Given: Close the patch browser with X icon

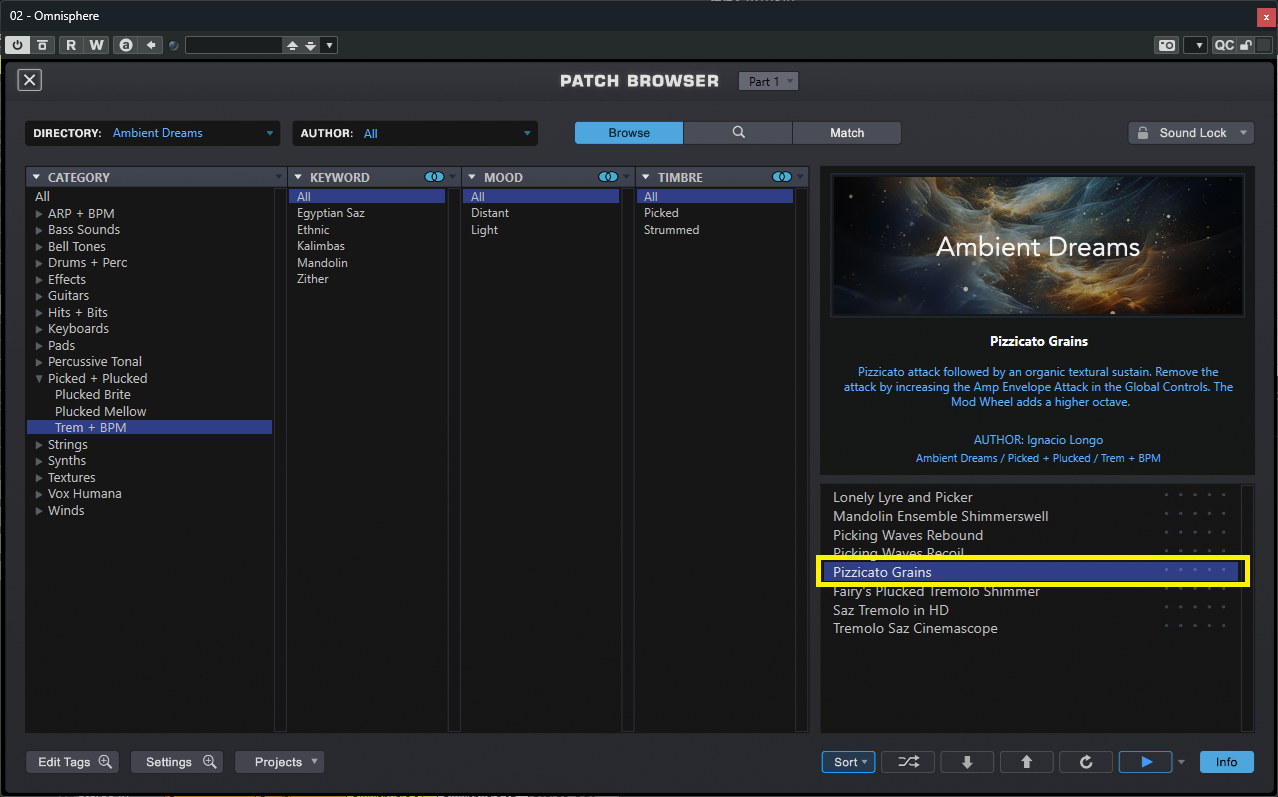Looking at the screenshot, I should click(x=30, y=81).
